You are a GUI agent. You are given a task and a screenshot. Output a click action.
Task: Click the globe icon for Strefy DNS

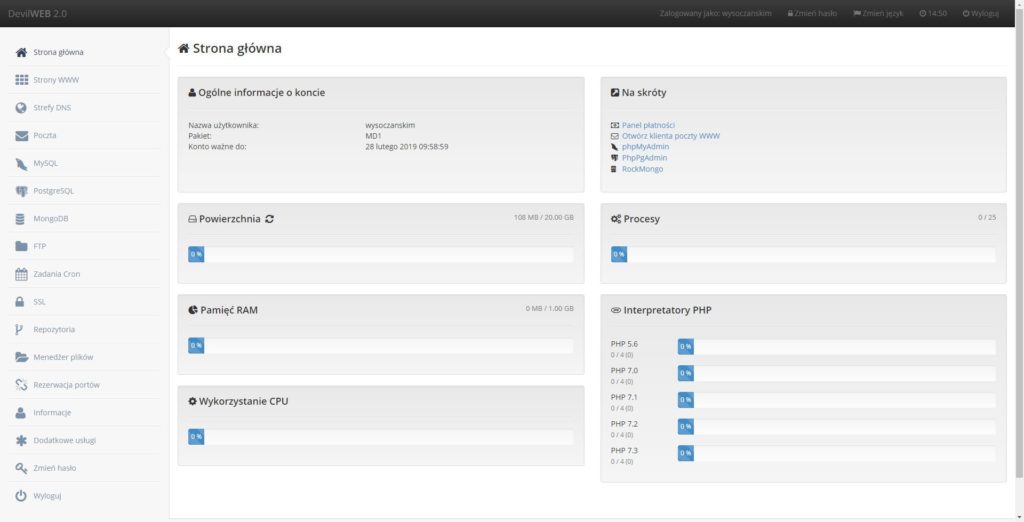pos(21,108)
